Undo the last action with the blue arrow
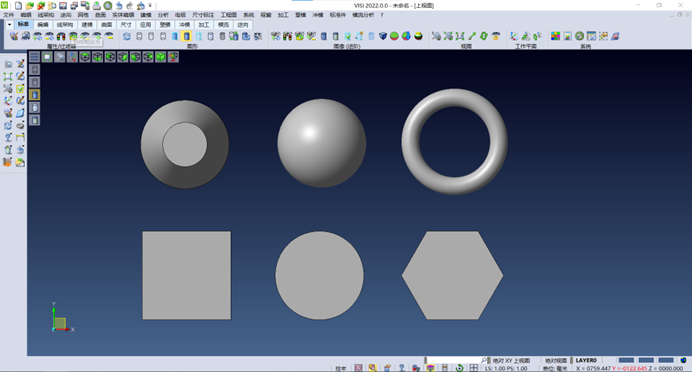 coord(119,6)
